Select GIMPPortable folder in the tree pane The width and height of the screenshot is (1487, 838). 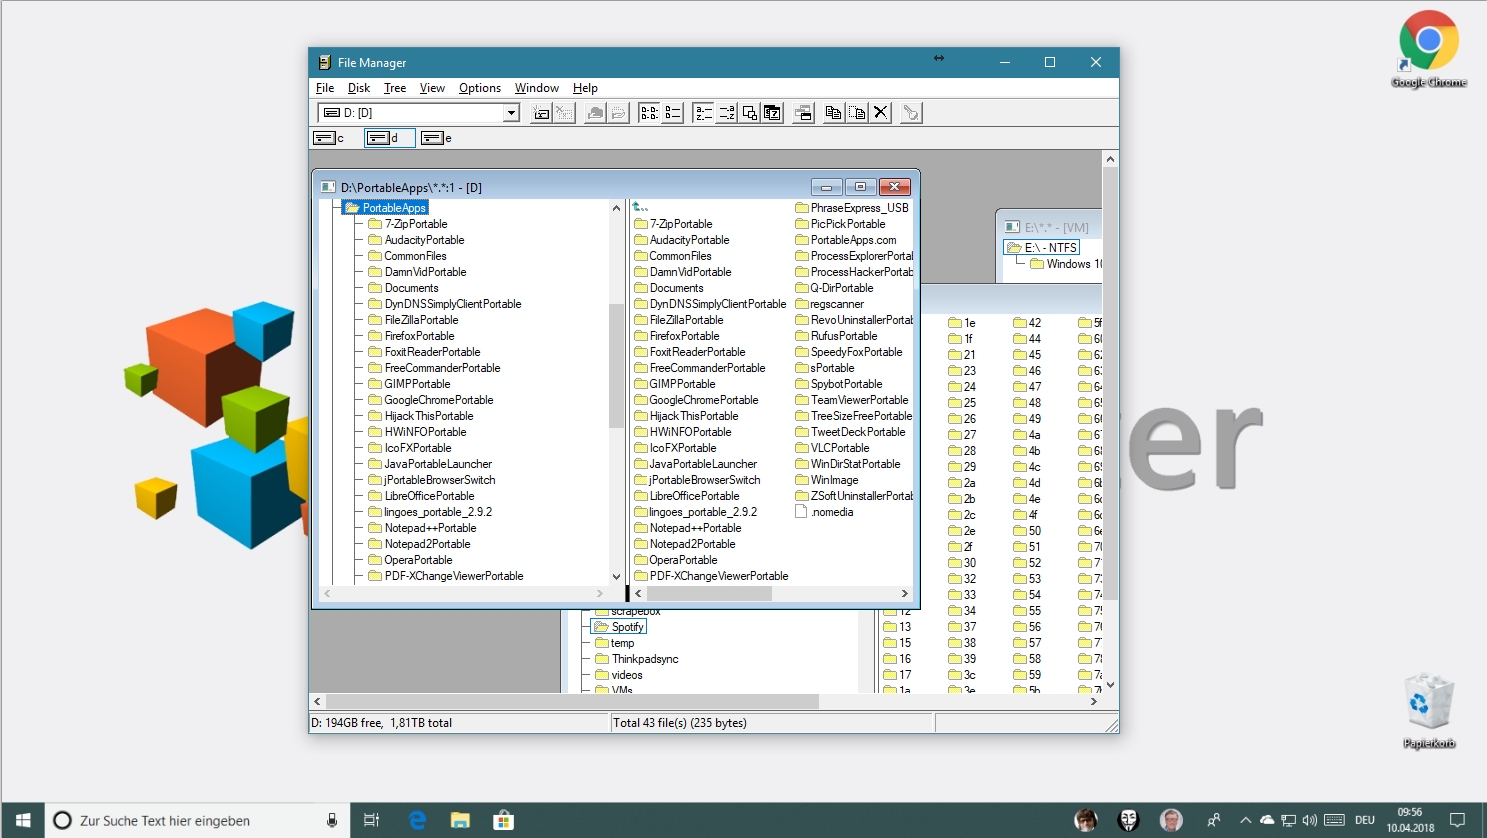coord(417,384)
